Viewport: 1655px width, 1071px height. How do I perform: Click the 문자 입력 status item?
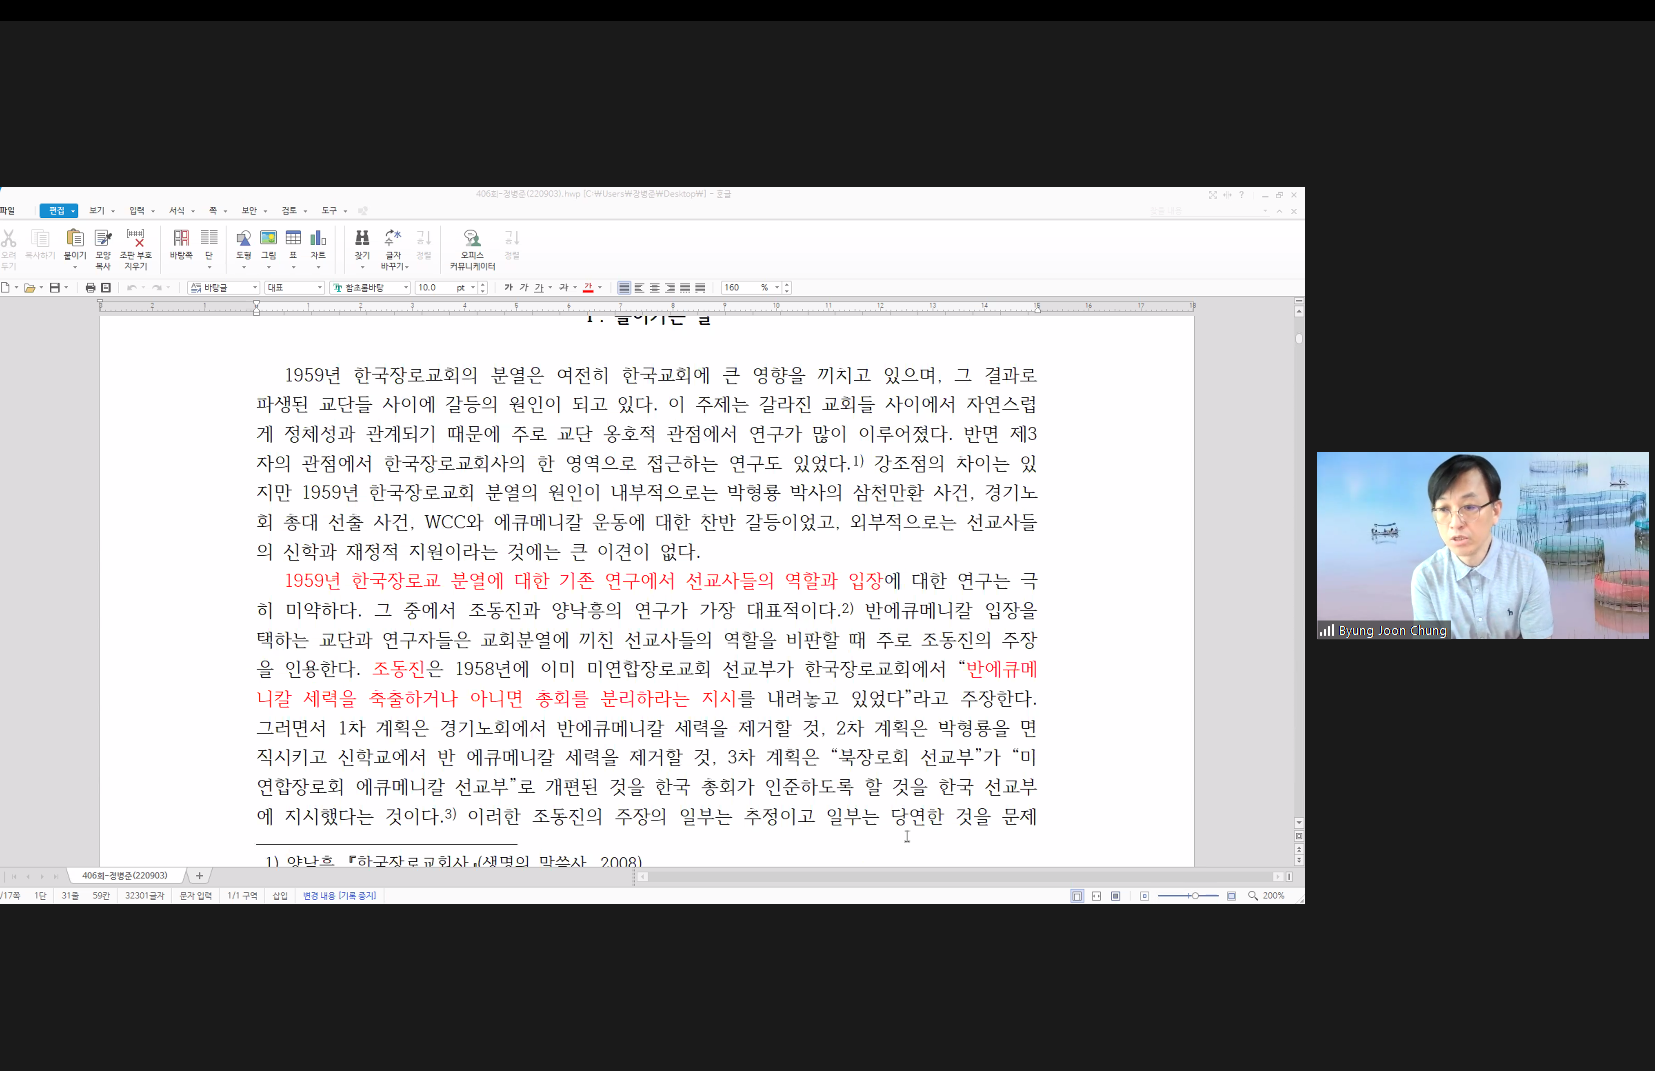point(195,896)
